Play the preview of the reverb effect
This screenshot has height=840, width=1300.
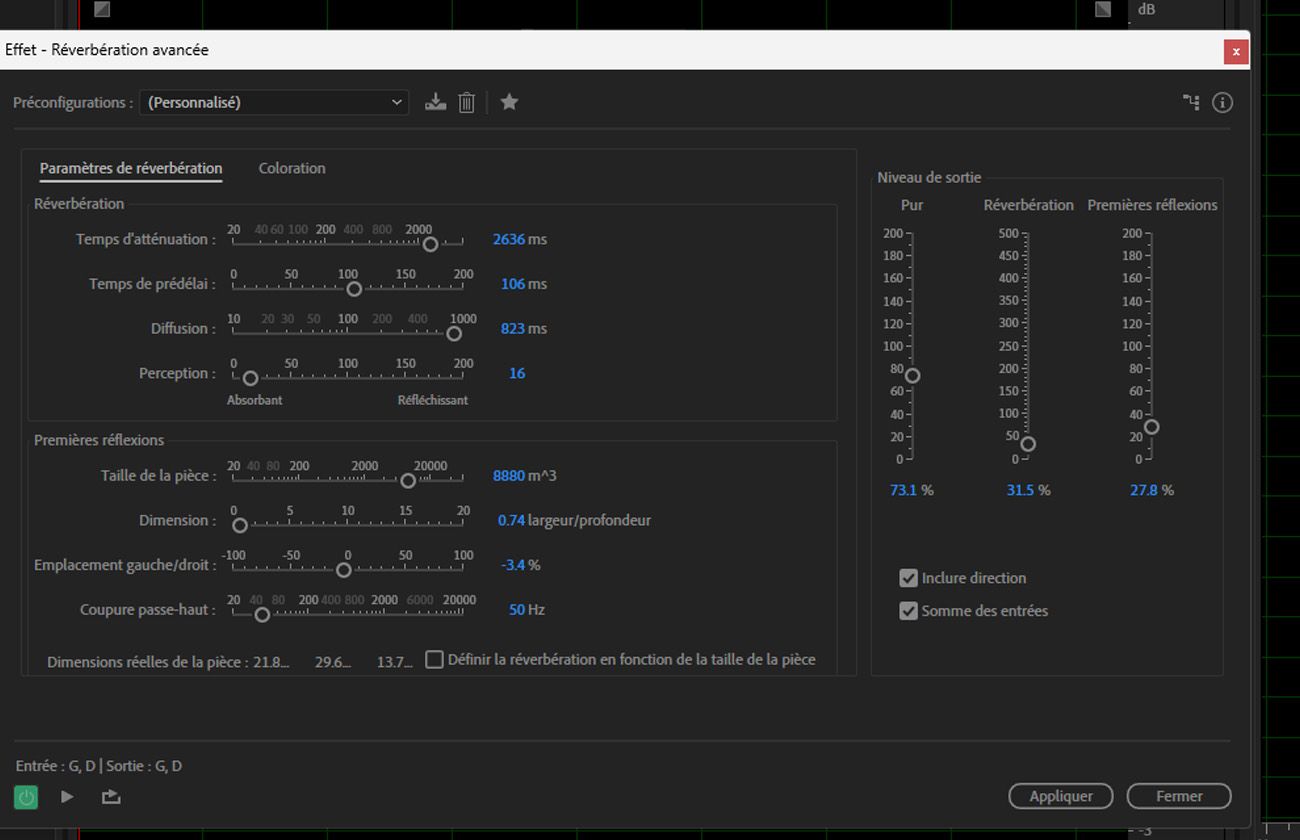click(67, 797)
